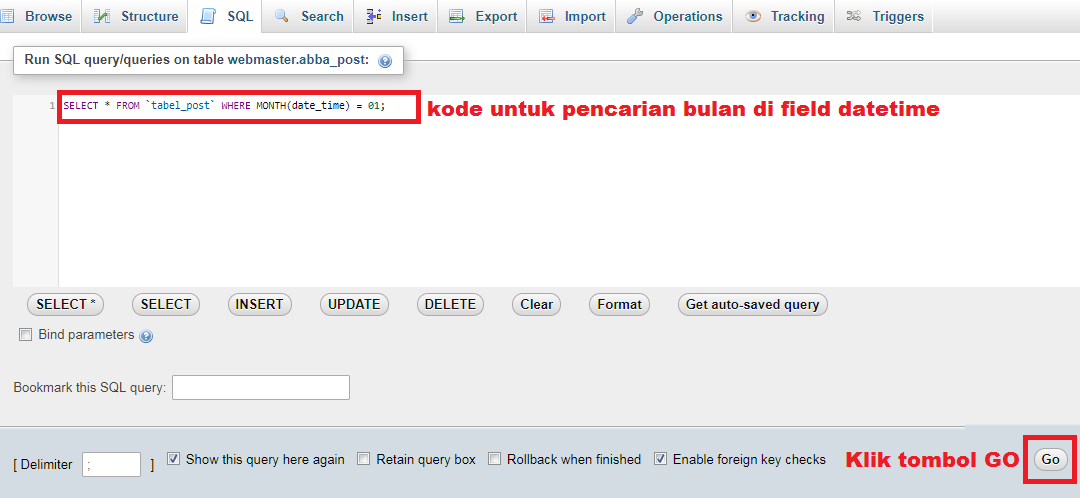Format the SQL query
1080x498 pixels.
coord(619,304)
